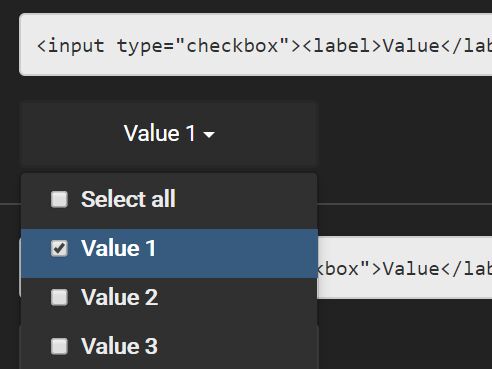Choose the highlighted Value 1 label text
This screenshot has width=492, height=369.
(x=118, y=248)
